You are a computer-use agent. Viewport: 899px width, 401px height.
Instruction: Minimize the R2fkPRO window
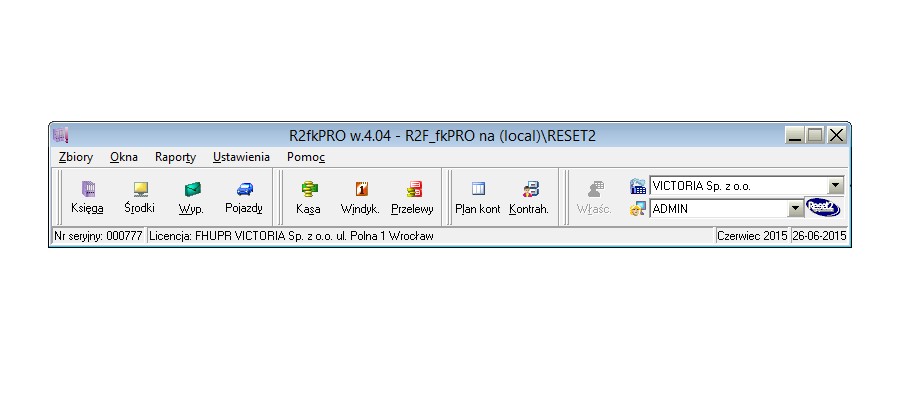pos(795,135)
